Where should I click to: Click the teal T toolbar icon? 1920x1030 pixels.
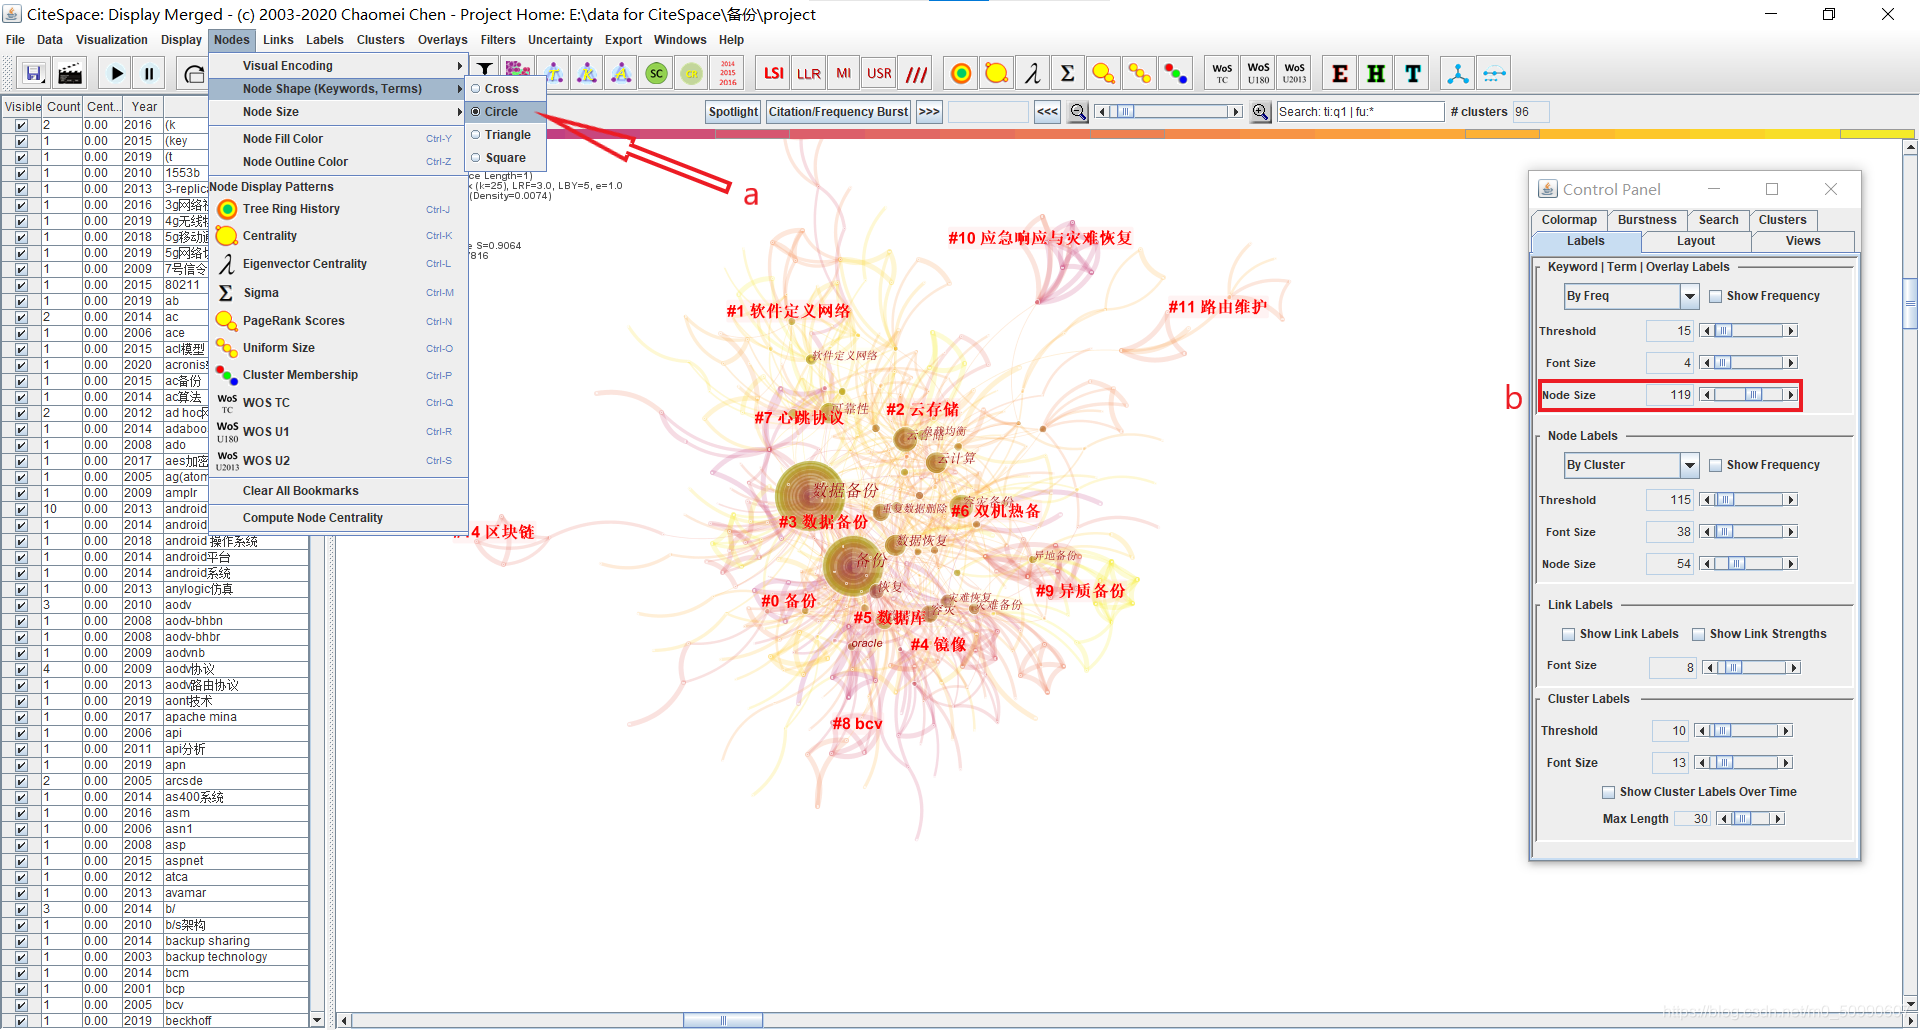click(1412, 73)
